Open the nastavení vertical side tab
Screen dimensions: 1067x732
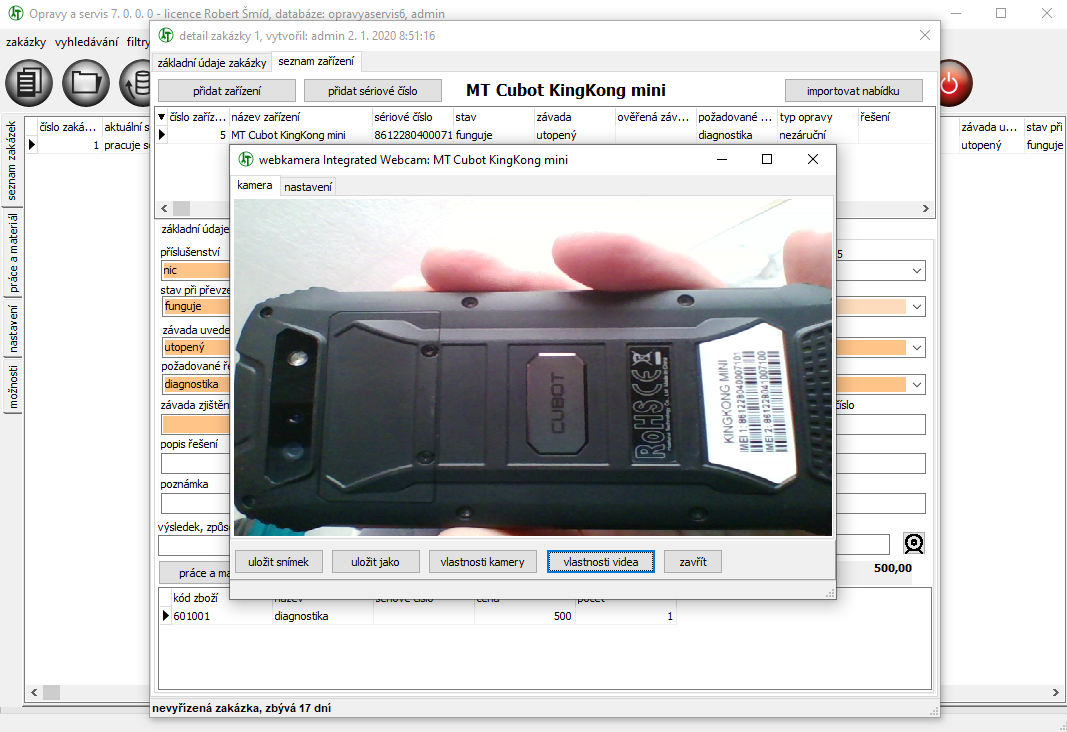(12, 329)
